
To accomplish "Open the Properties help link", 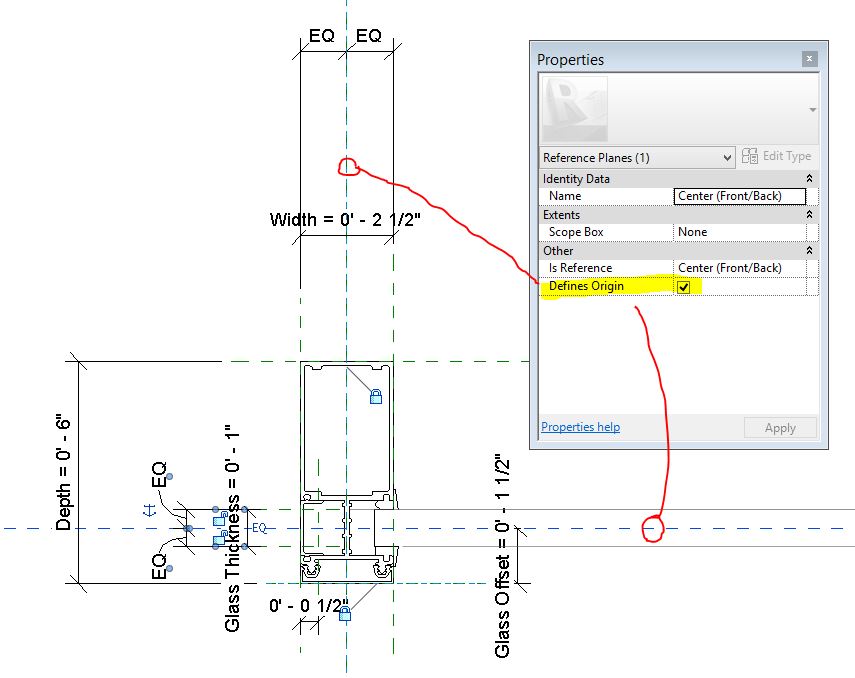I will [580, 427].
